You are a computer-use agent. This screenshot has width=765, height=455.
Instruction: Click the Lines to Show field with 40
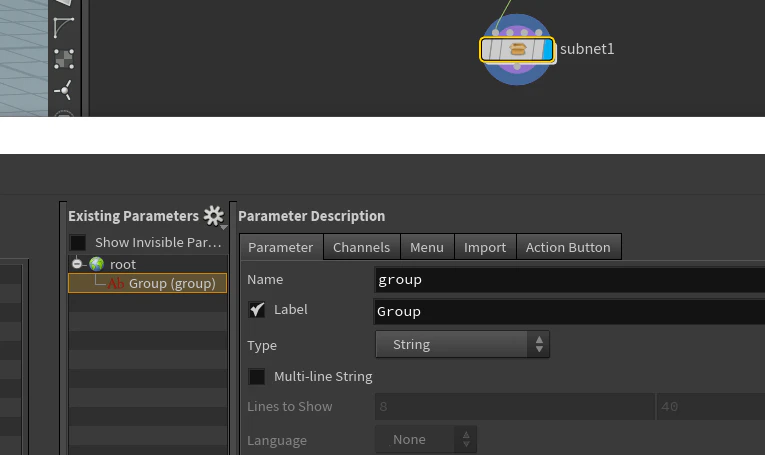[711, 407]
